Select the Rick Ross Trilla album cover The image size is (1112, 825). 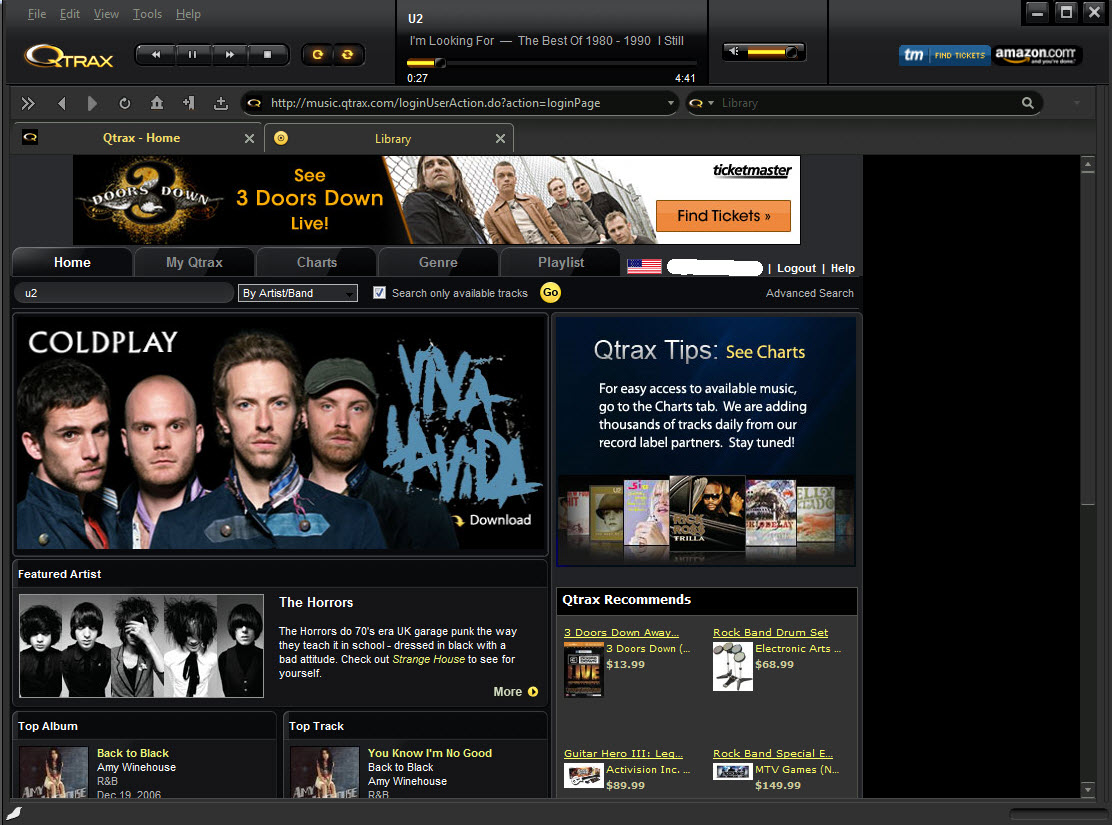click(x=707, y=512)
